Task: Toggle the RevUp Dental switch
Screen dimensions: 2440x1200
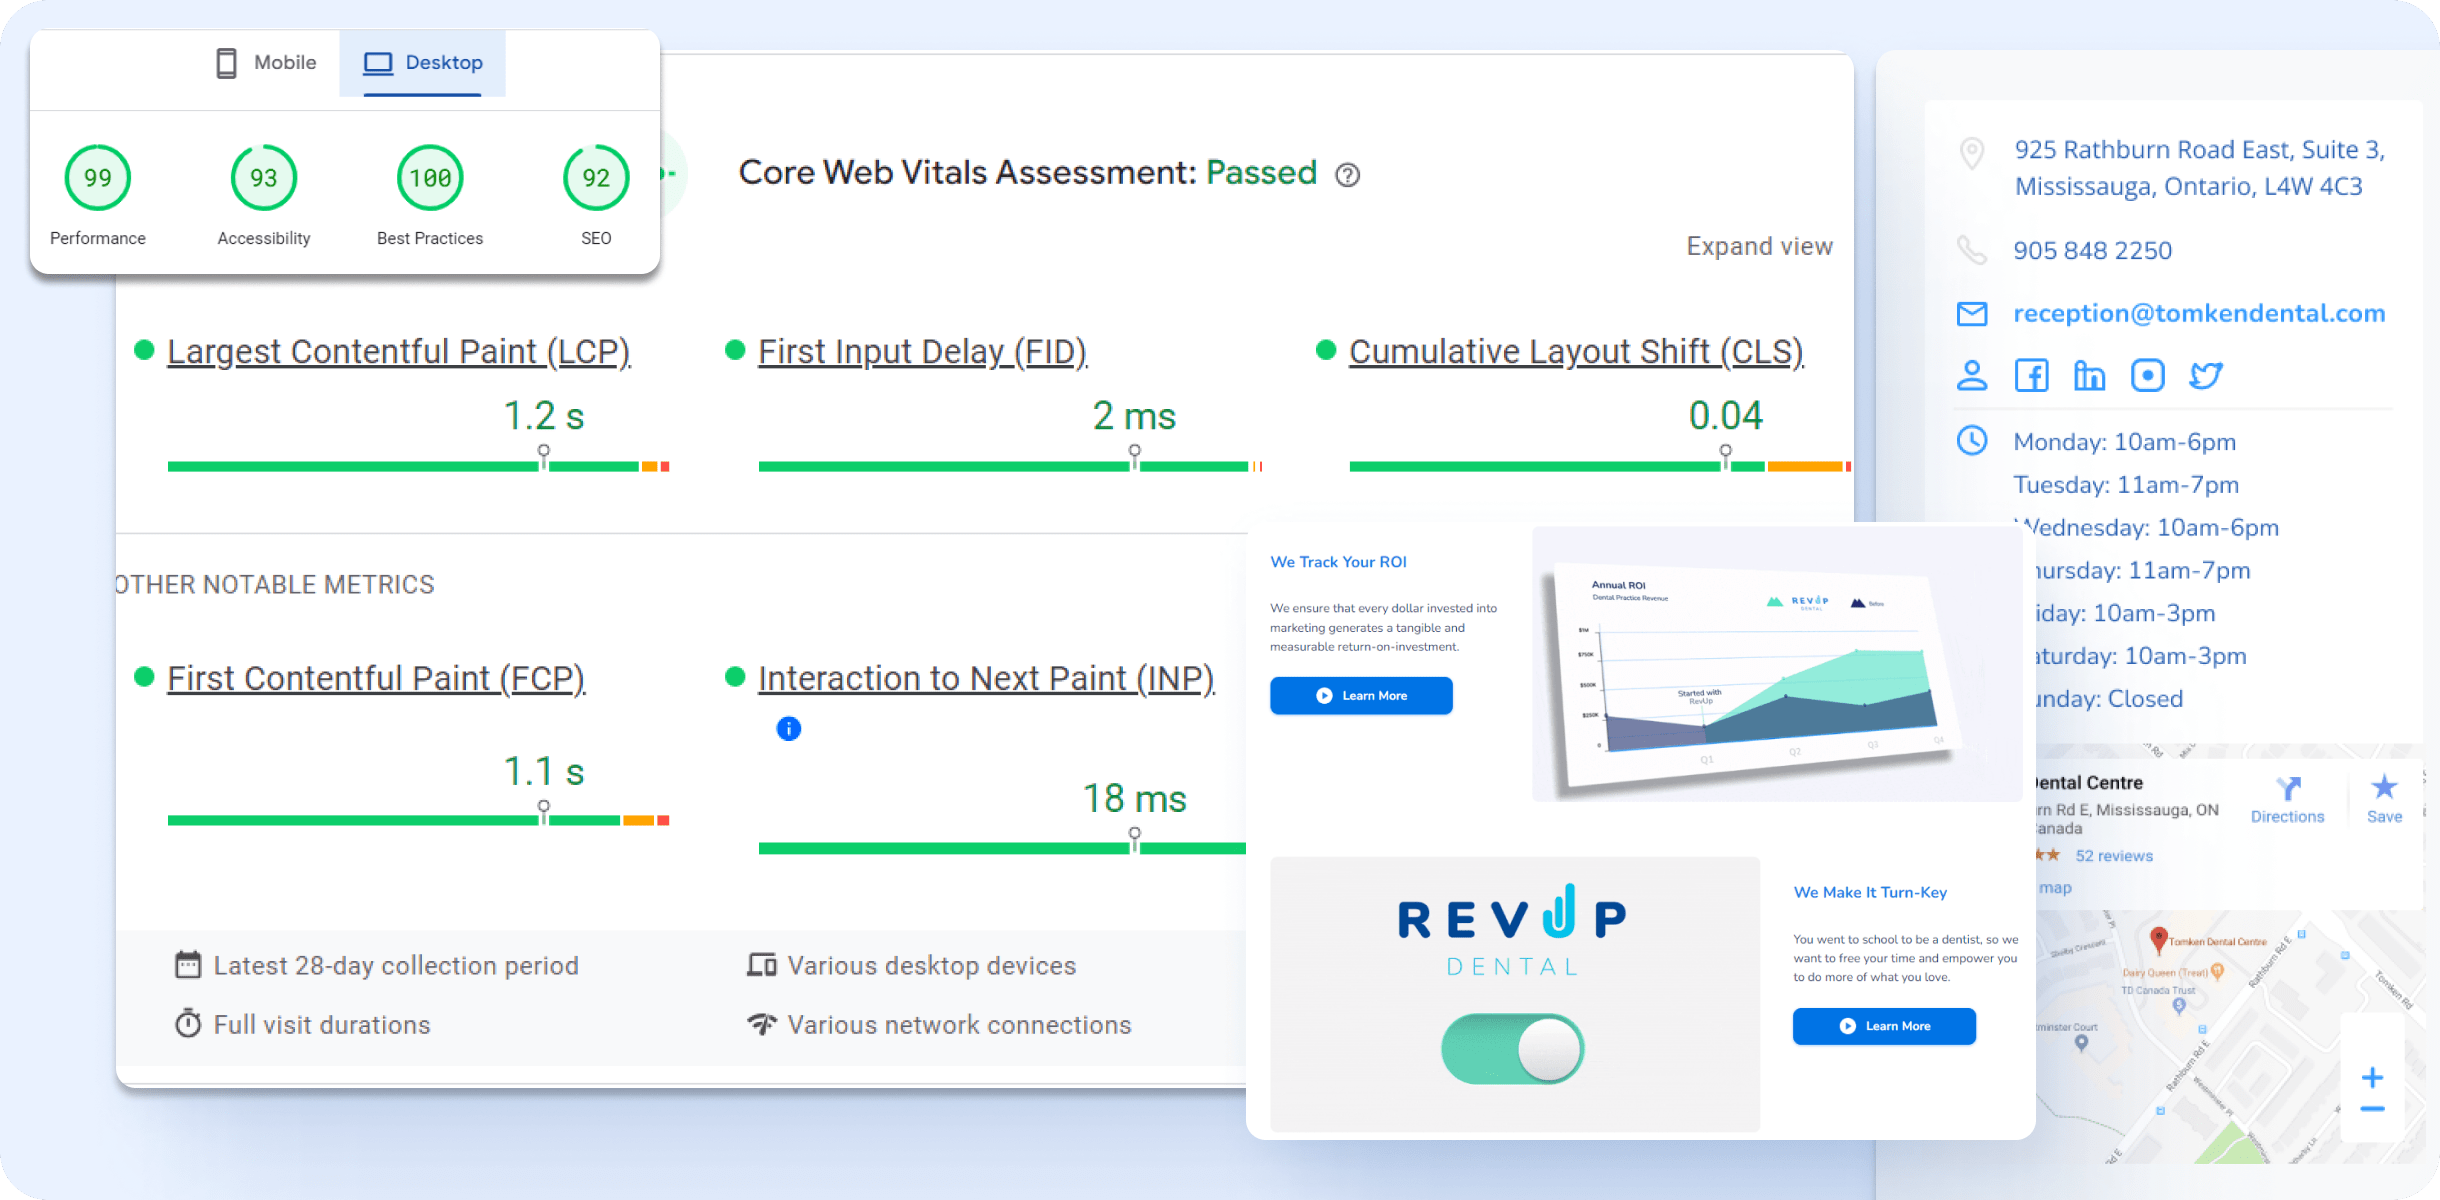Action: tap(1512, 1049)
